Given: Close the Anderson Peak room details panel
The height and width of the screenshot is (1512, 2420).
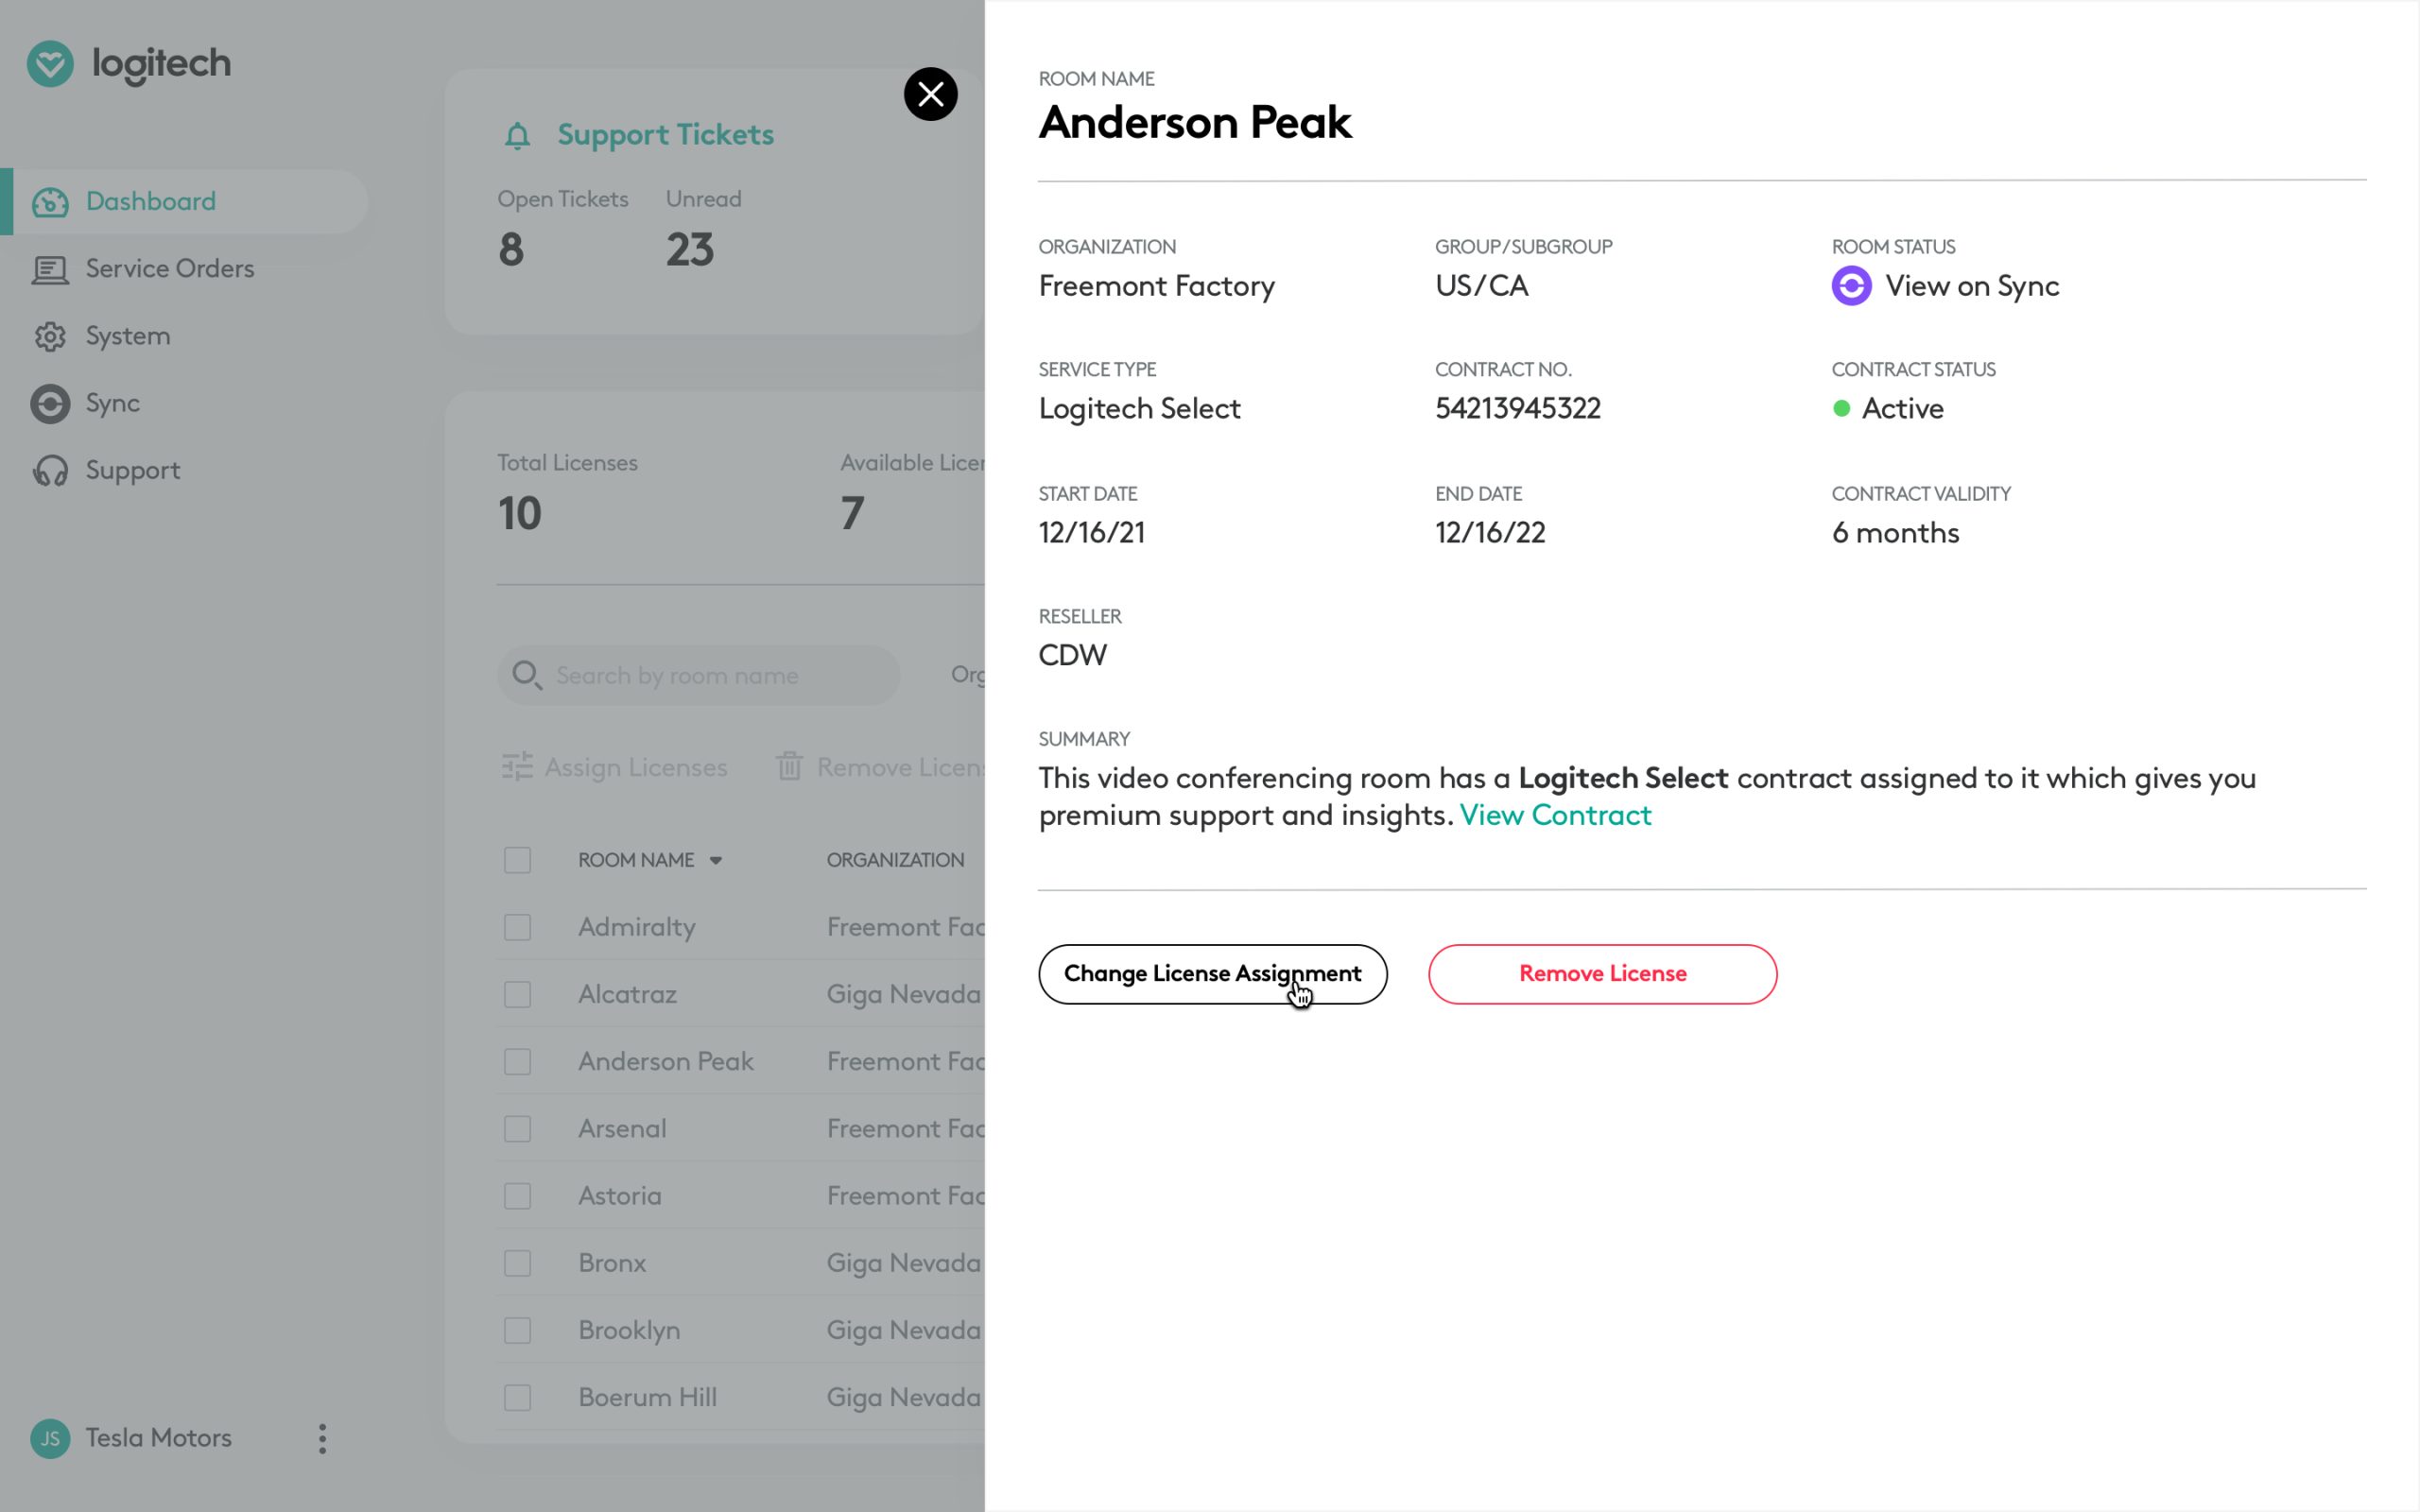Looking at the screenshot, I should [930, 94].
